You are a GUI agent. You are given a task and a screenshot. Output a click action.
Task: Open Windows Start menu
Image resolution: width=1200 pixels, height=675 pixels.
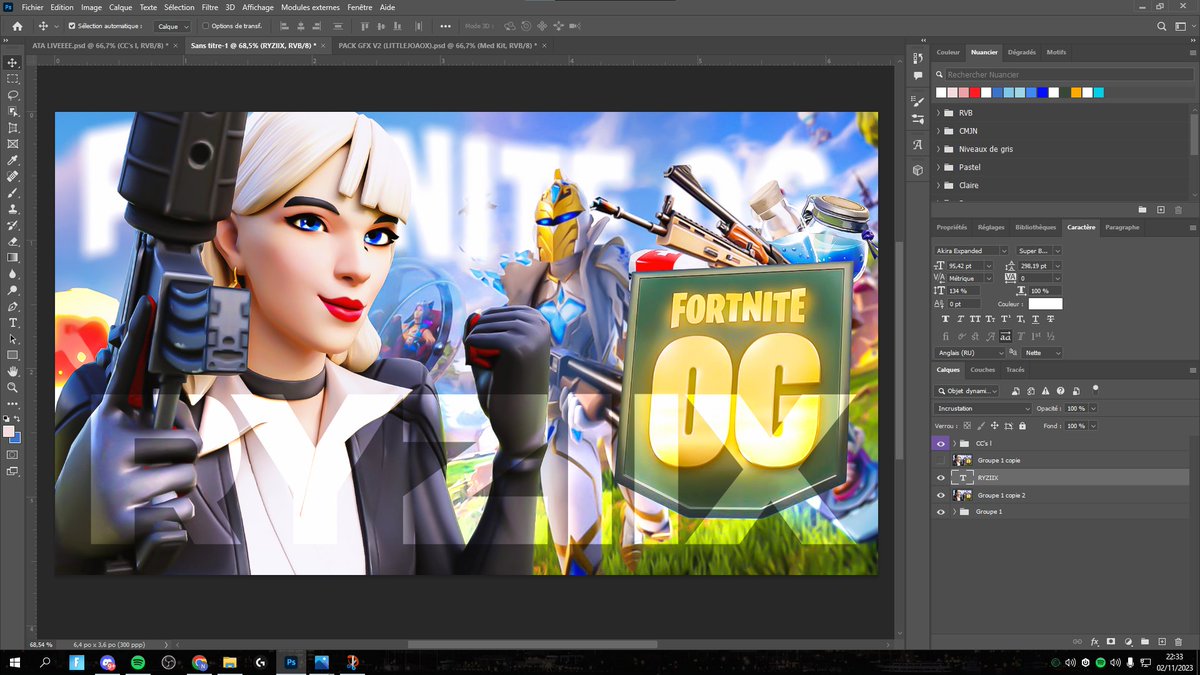15,662
